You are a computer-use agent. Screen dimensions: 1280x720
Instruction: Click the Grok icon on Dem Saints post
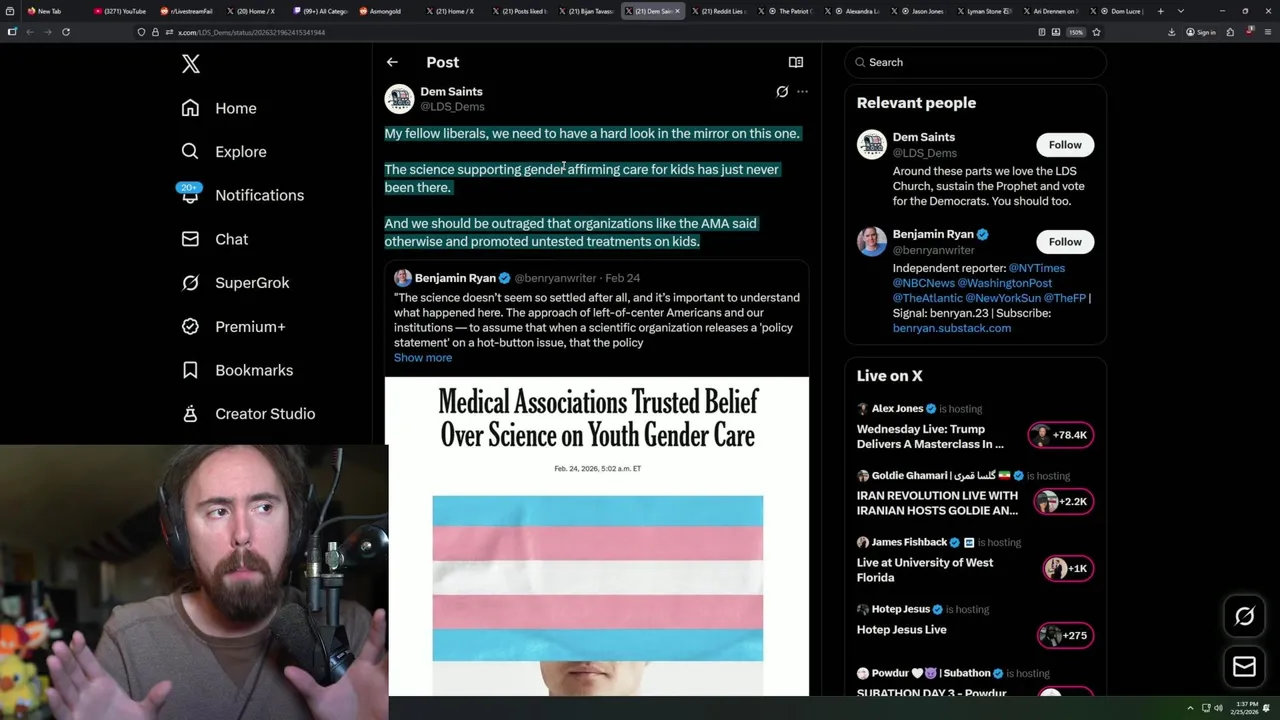(x=782, y=91)
